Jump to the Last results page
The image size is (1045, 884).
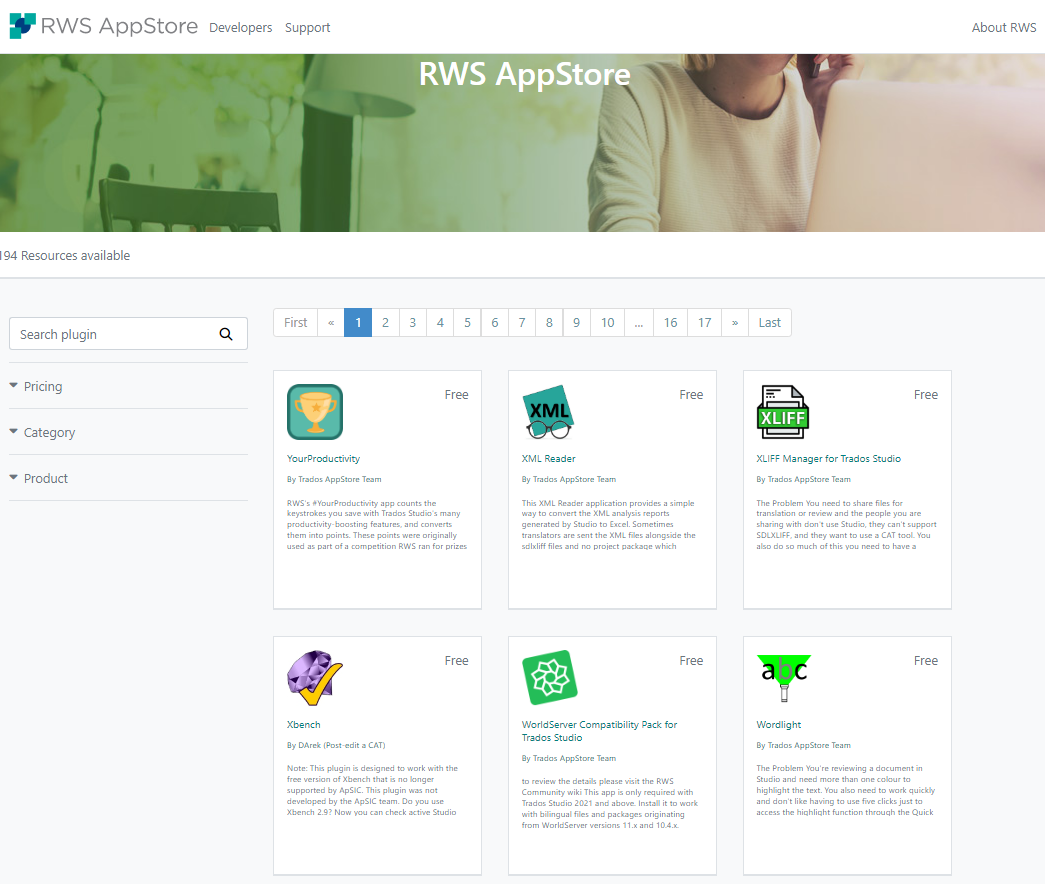(769, 322)
